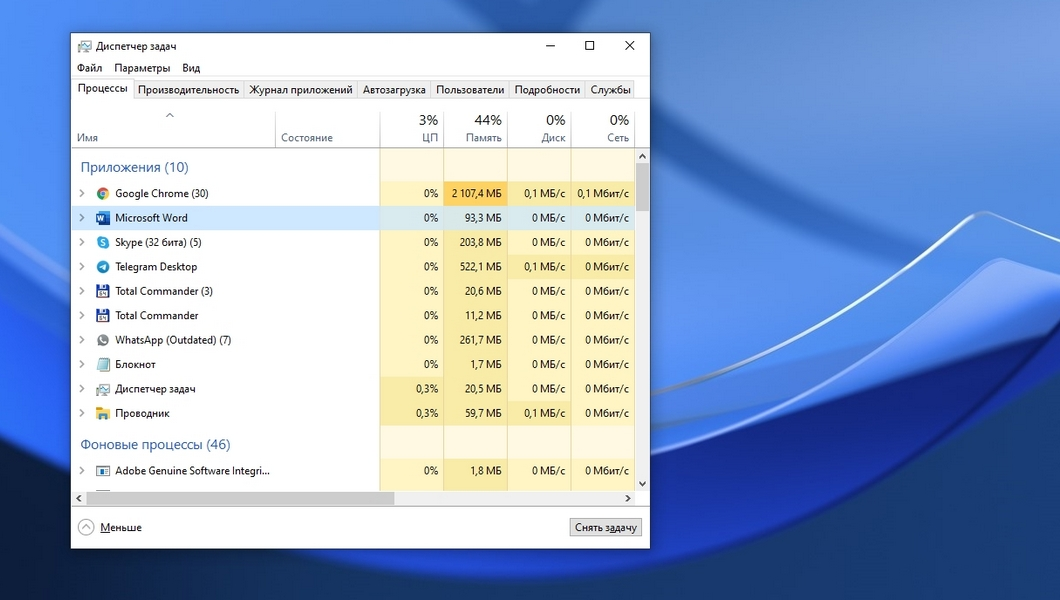Sort by the Диск column header

(x=539, y=128)
